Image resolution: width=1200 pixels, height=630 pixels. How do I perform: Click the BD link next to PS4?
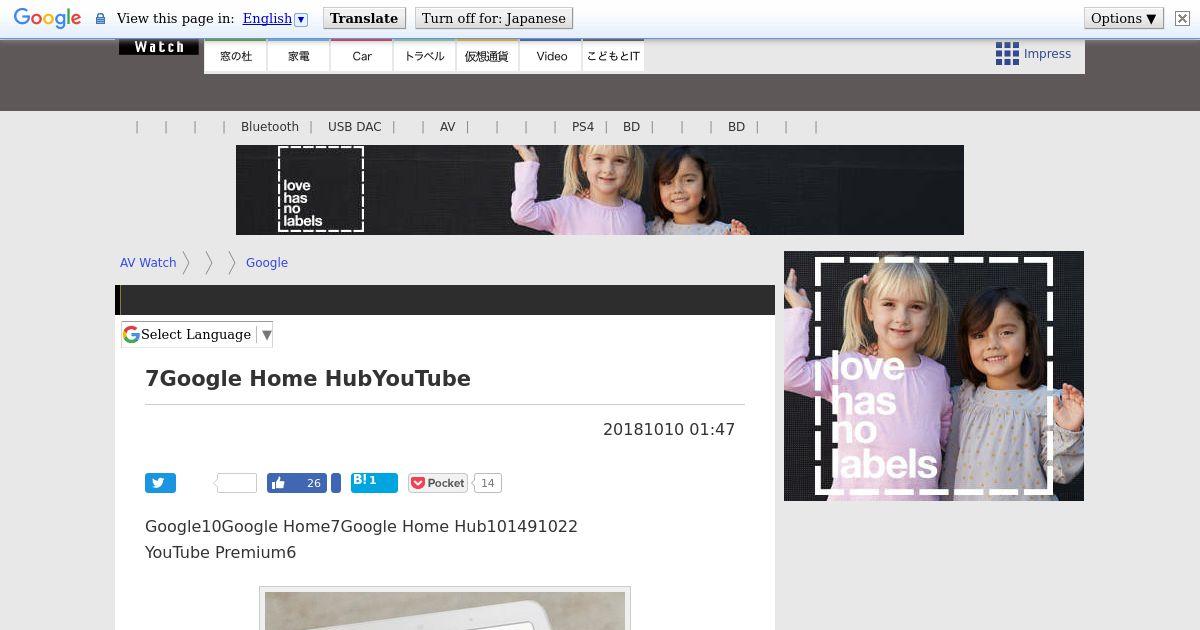pyautogui.click(x=631, y=127)
